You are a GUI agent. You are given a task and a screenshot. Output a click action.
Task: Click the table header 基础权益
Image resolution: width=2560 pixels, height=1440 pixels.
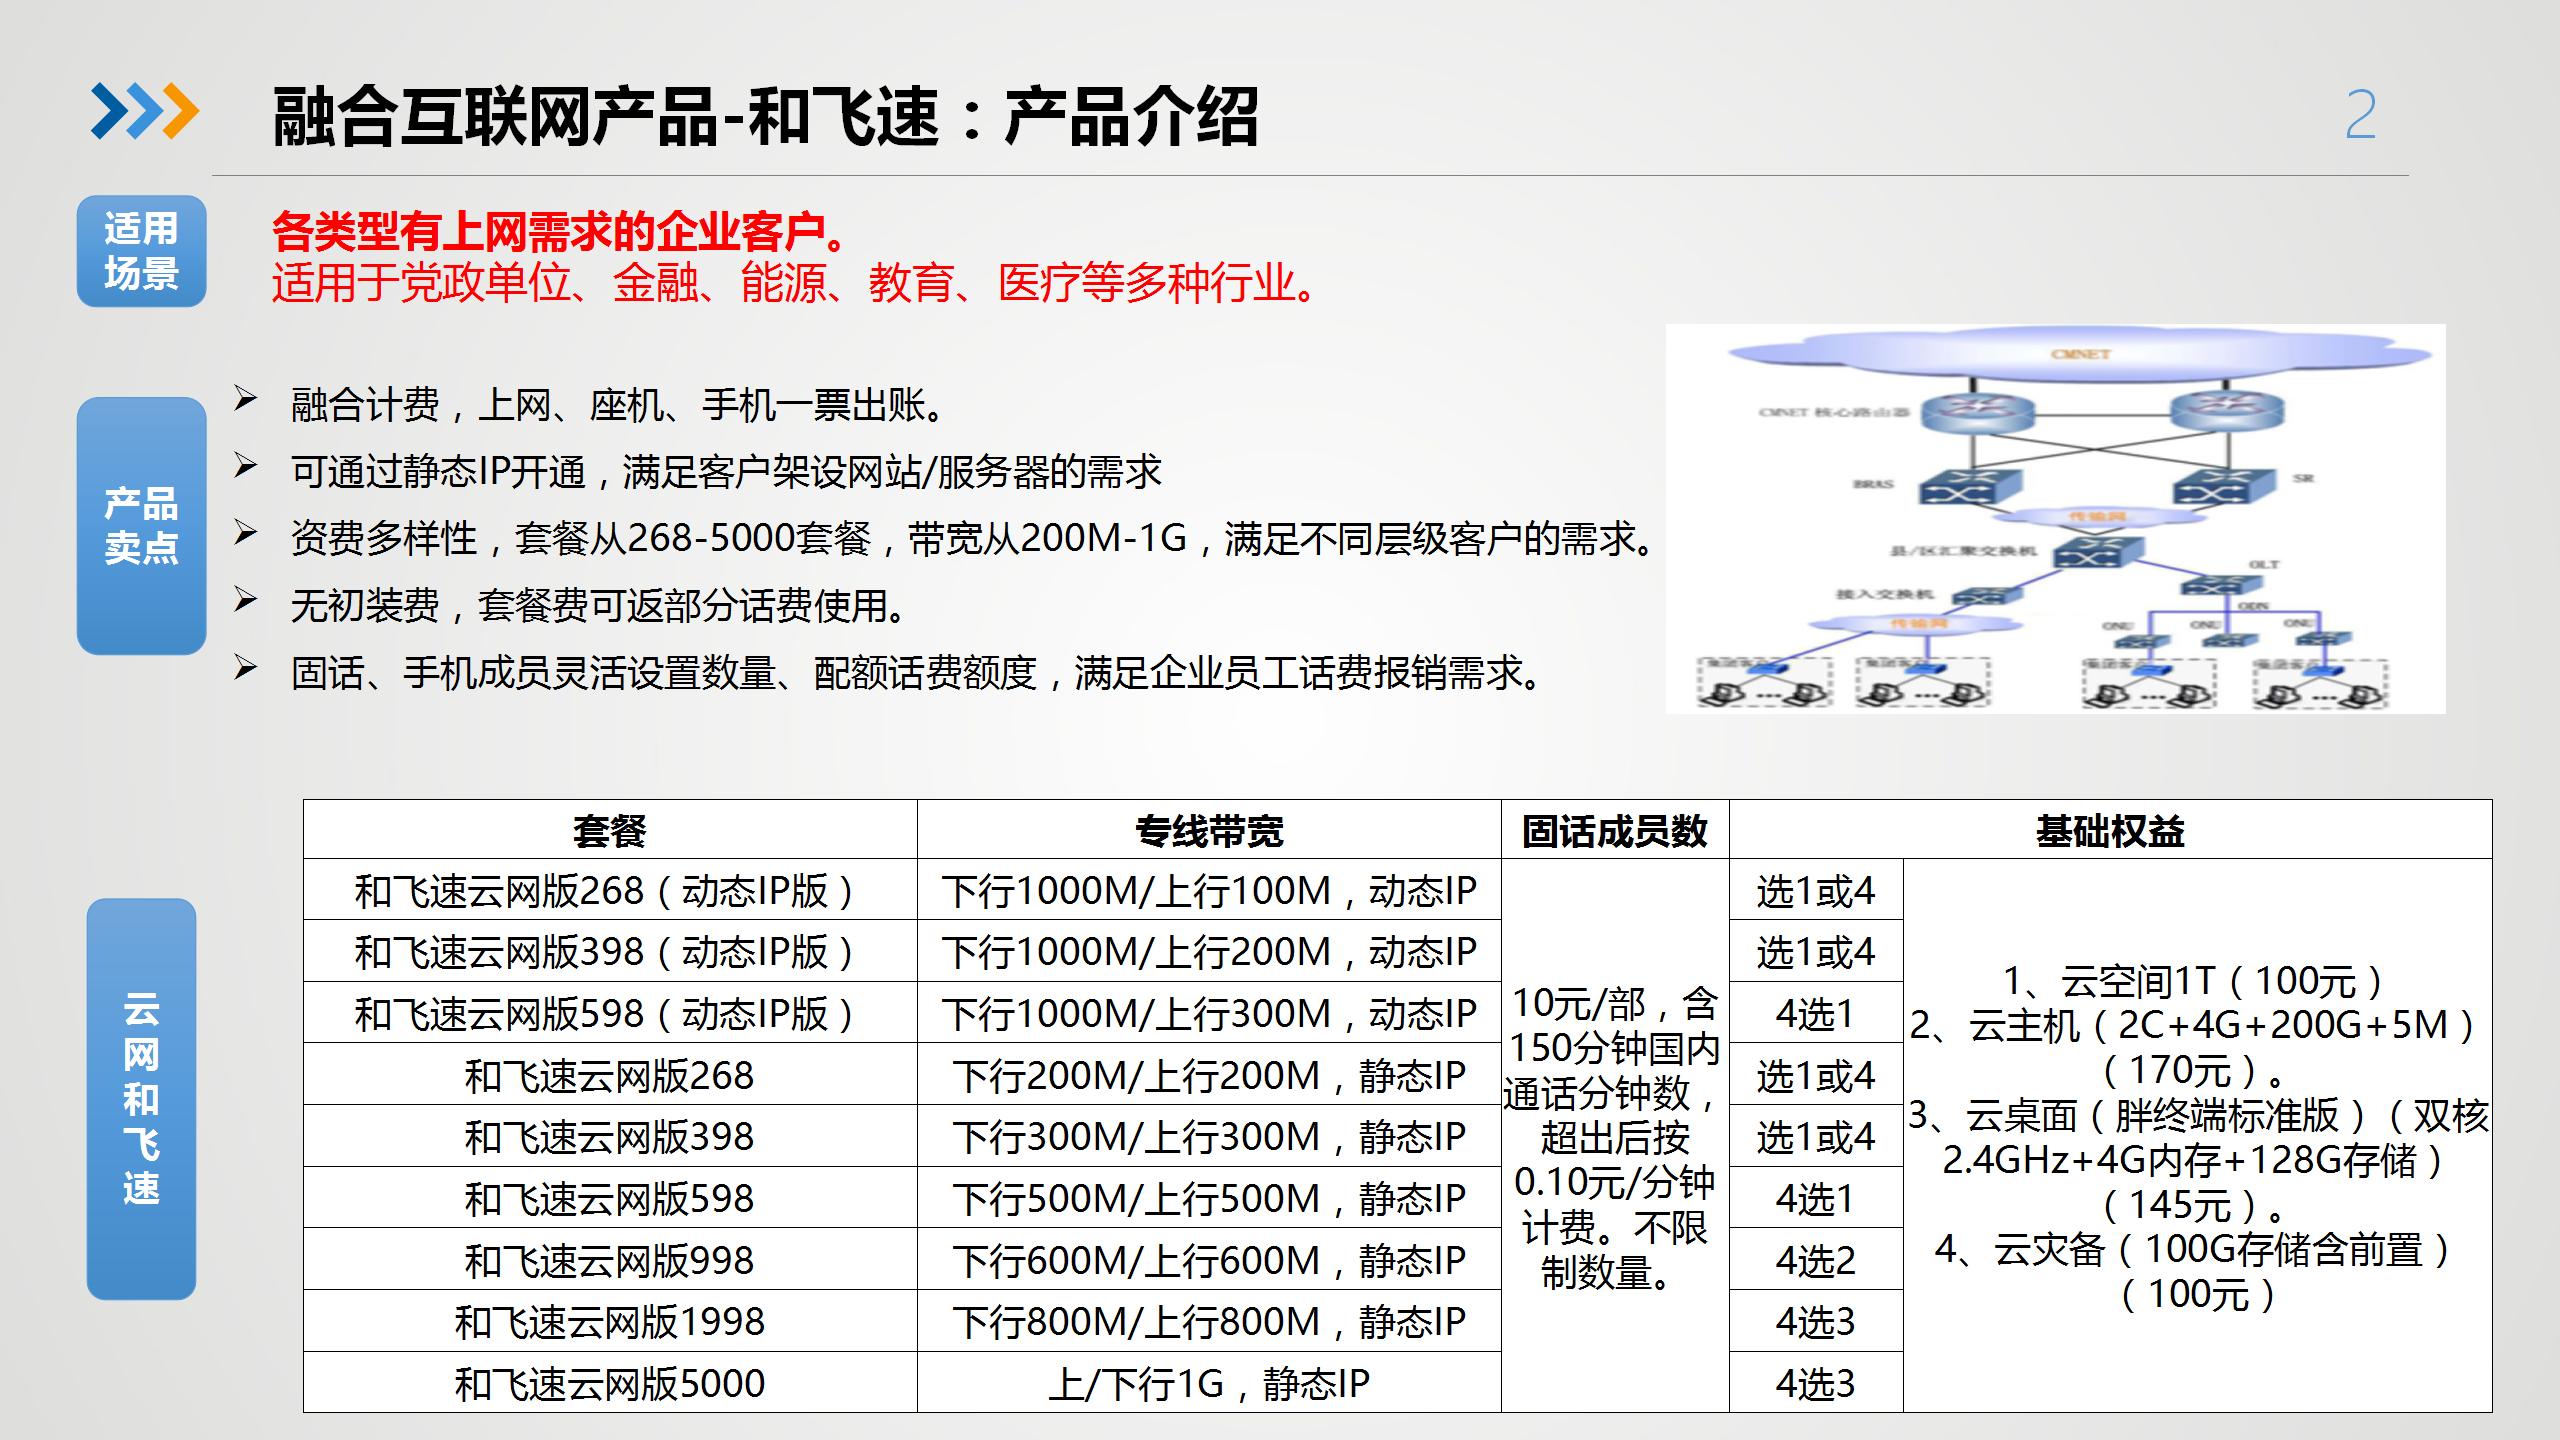(x=2111, y=830)
